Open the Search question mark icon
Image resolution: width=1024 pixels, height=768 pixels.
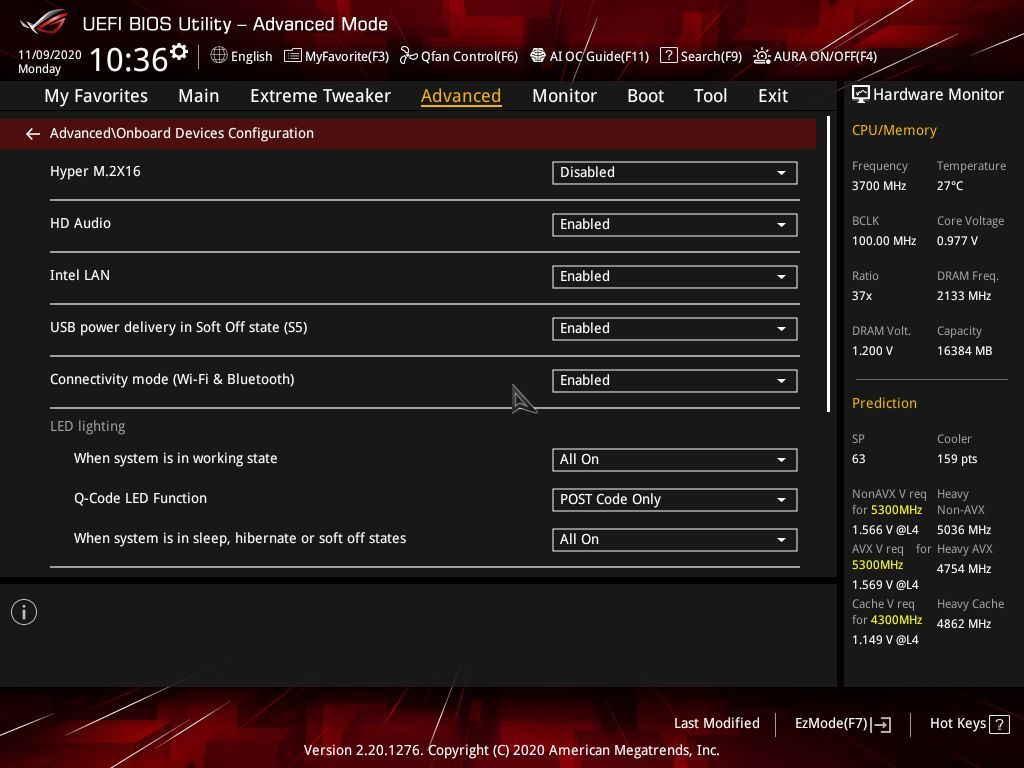pos(669,56)
